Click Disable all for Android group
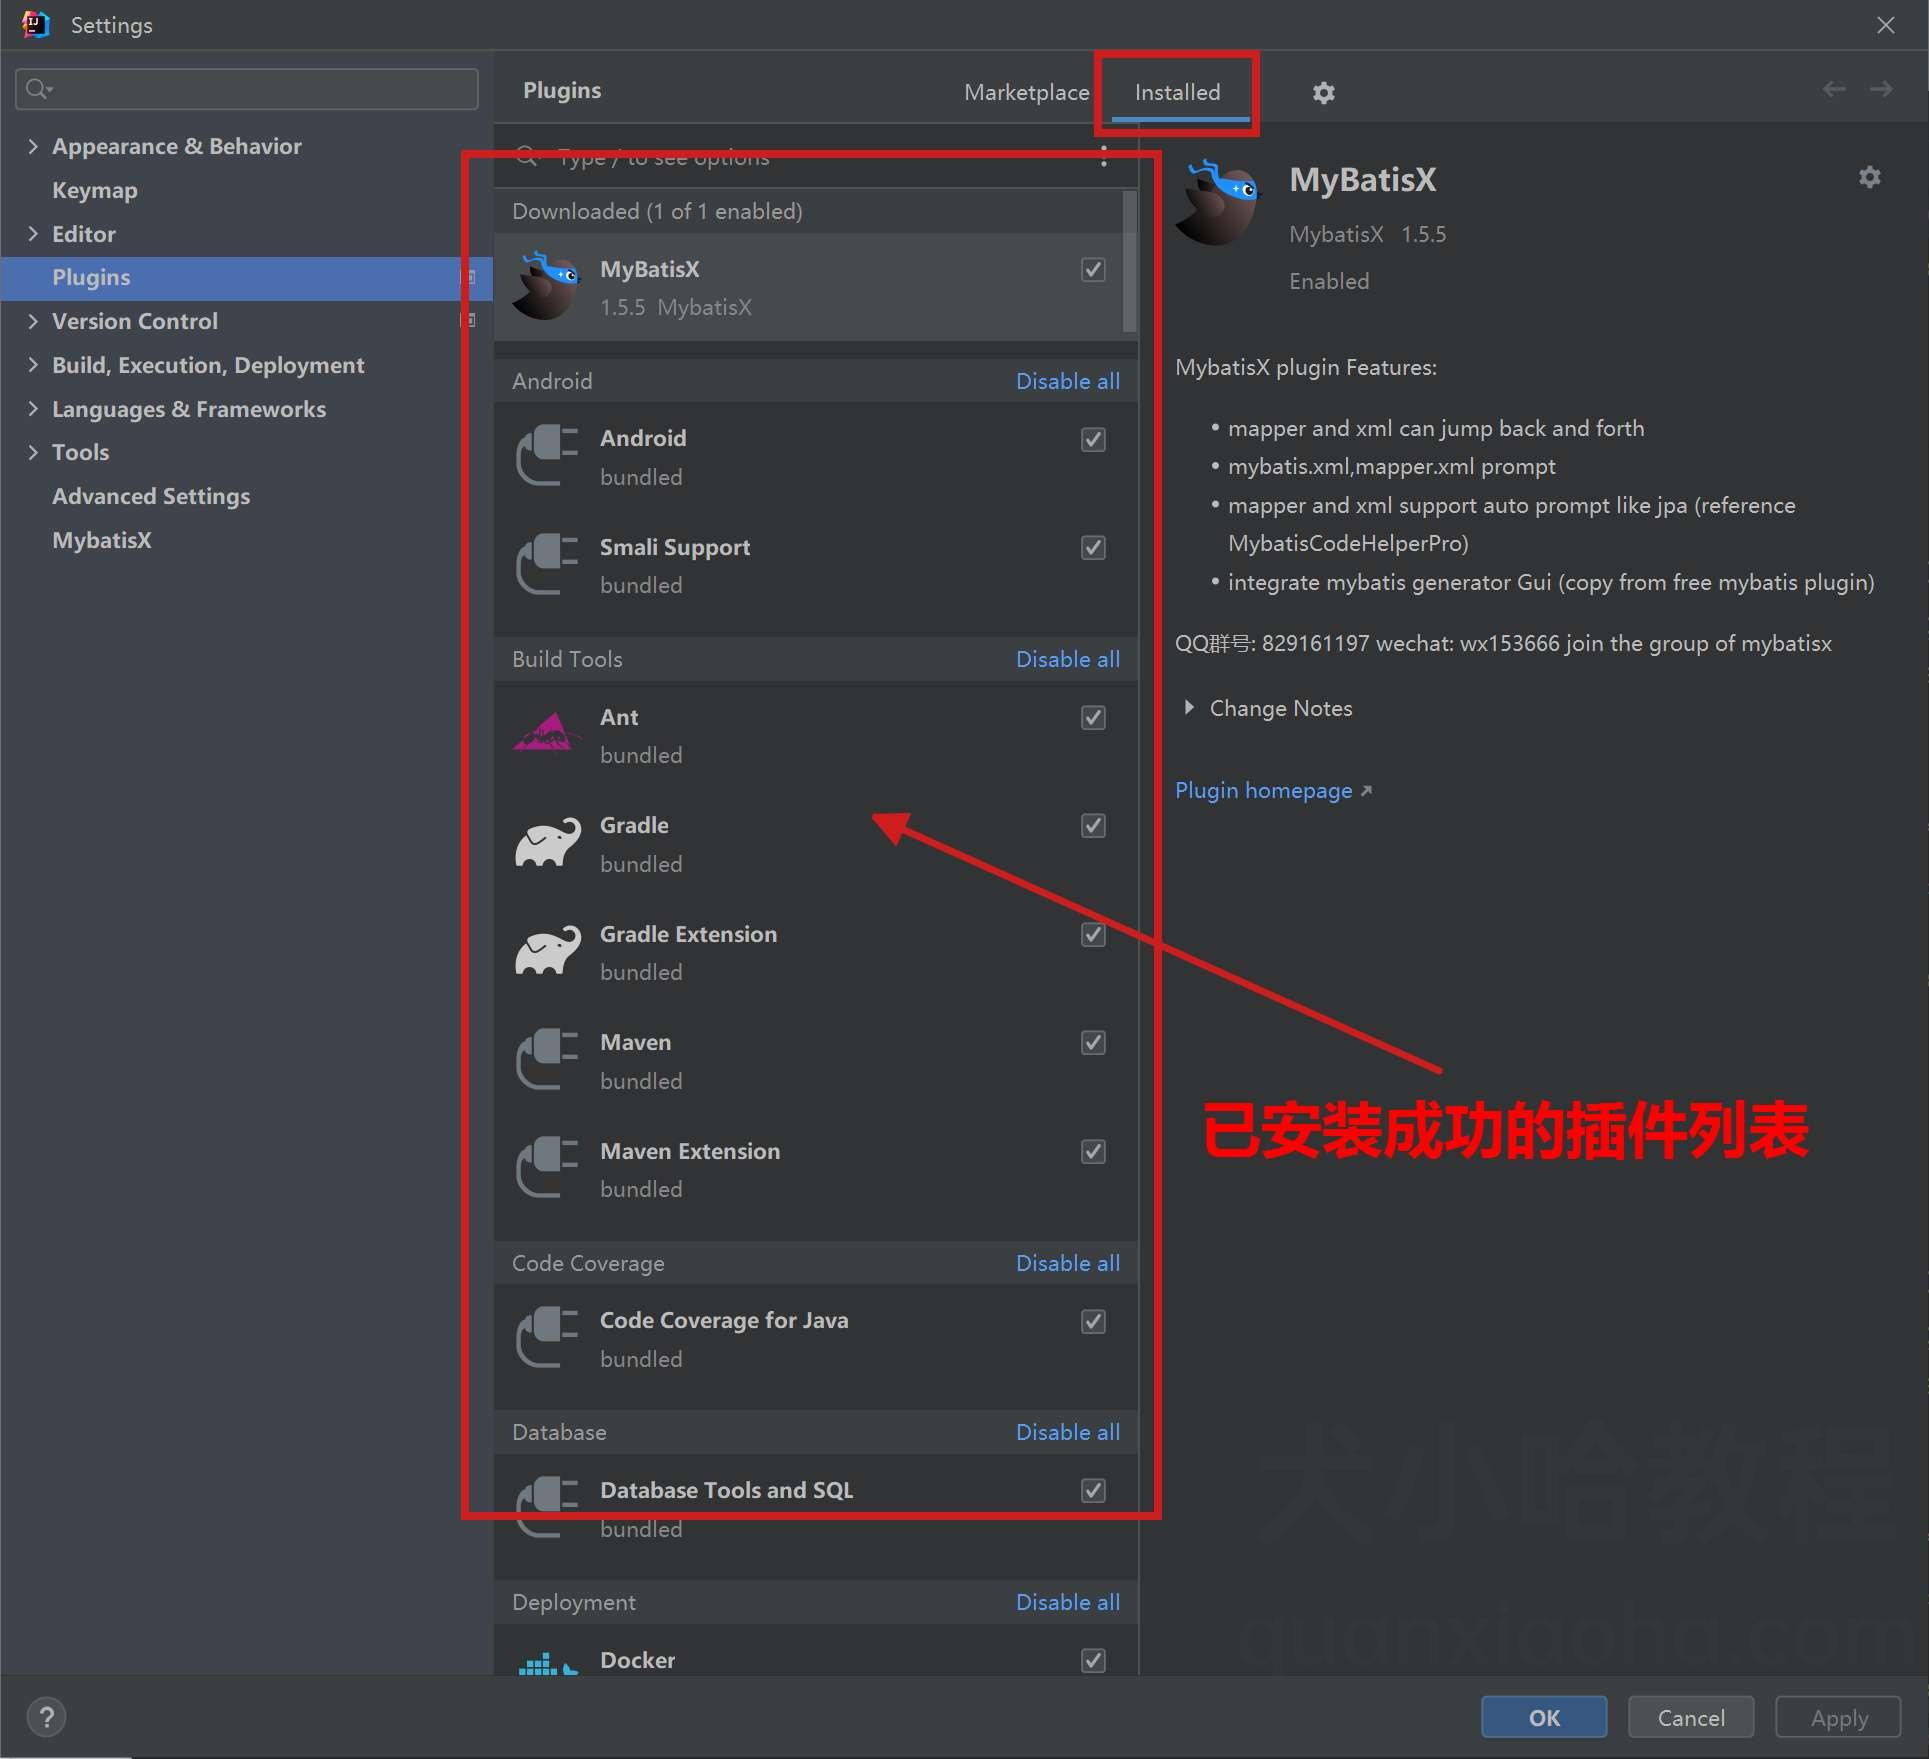The image size is (1929, 1759). [1067, 381]
